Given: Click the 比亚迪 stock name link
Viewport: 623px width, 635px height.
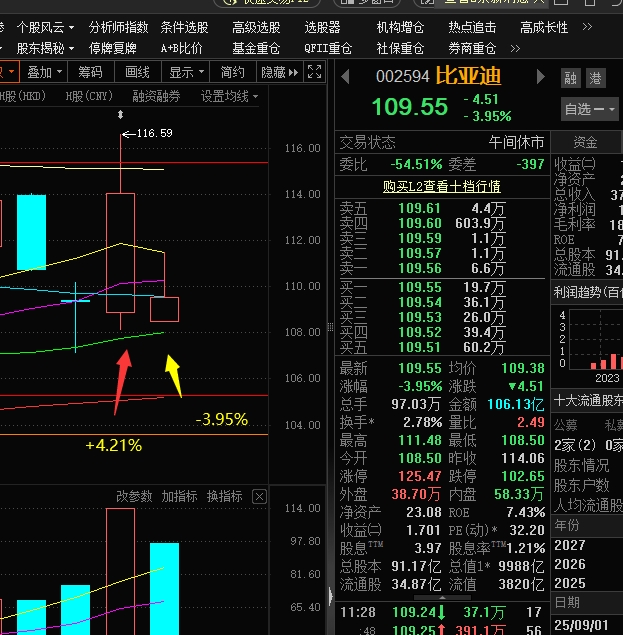Looking at the screenshot, I should [x=469, y=76].
